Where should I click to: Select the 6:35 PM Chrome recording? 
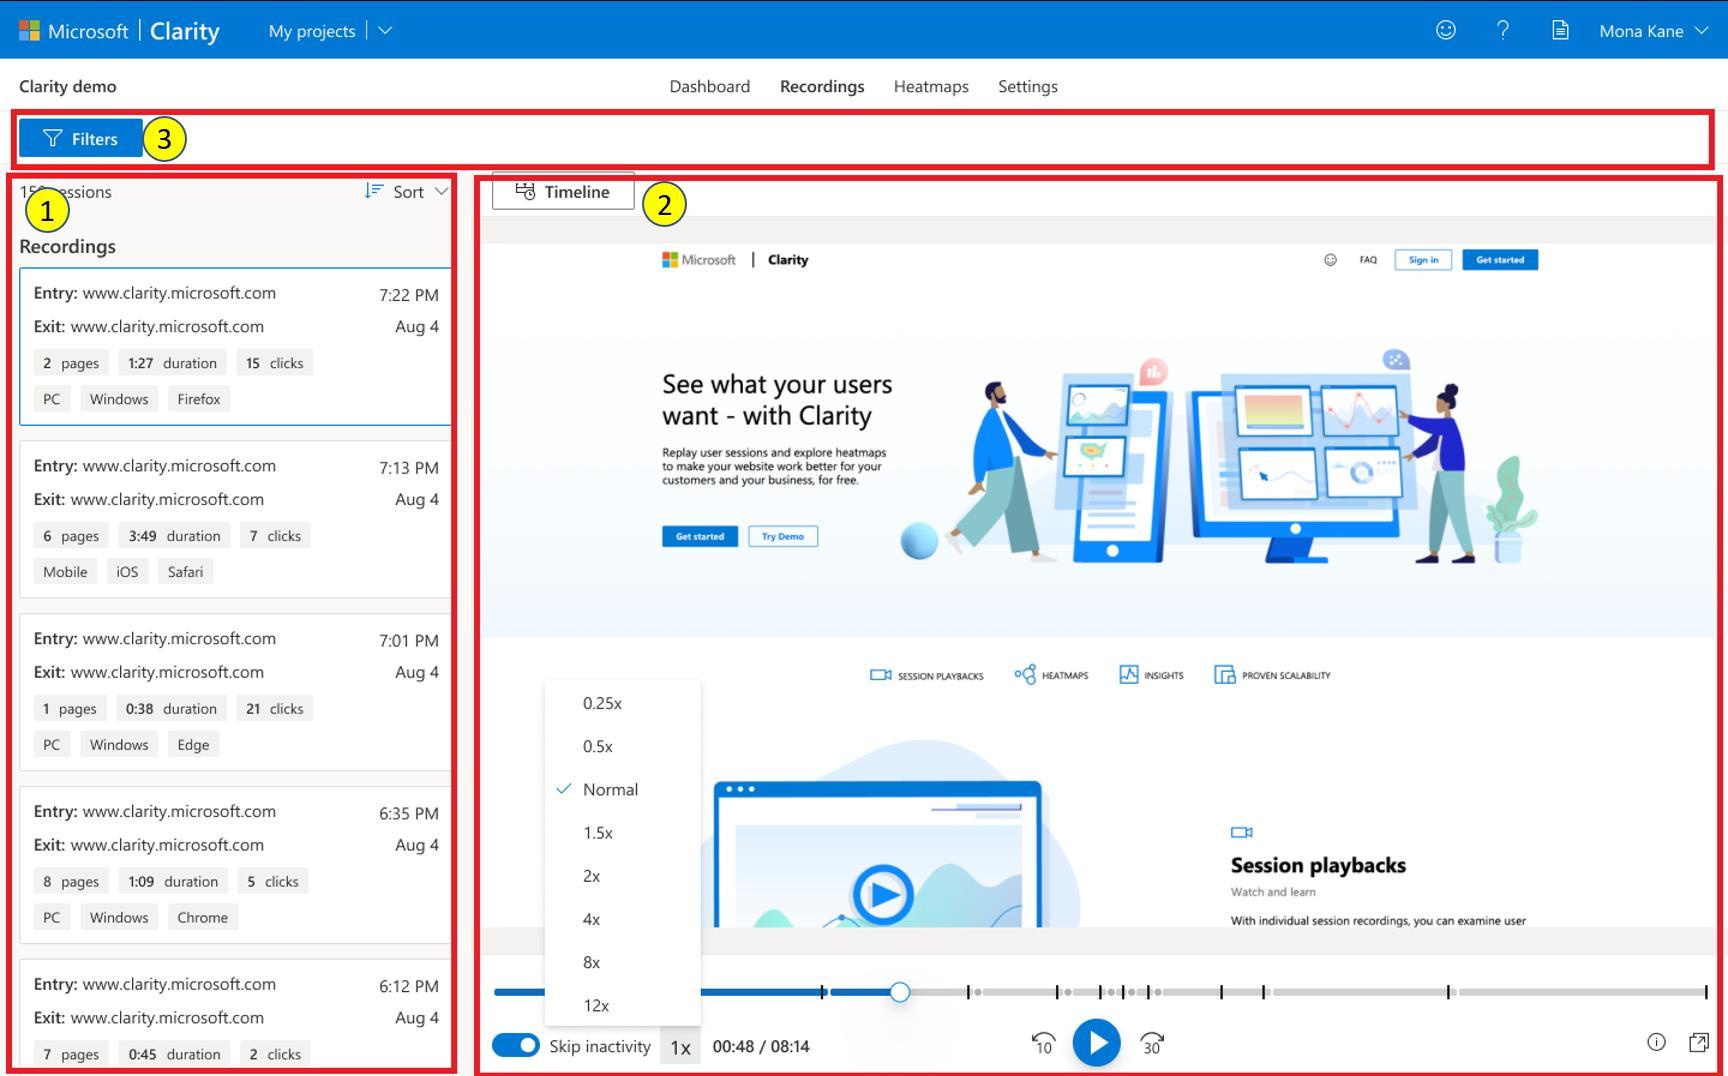[x=236, y=865]
